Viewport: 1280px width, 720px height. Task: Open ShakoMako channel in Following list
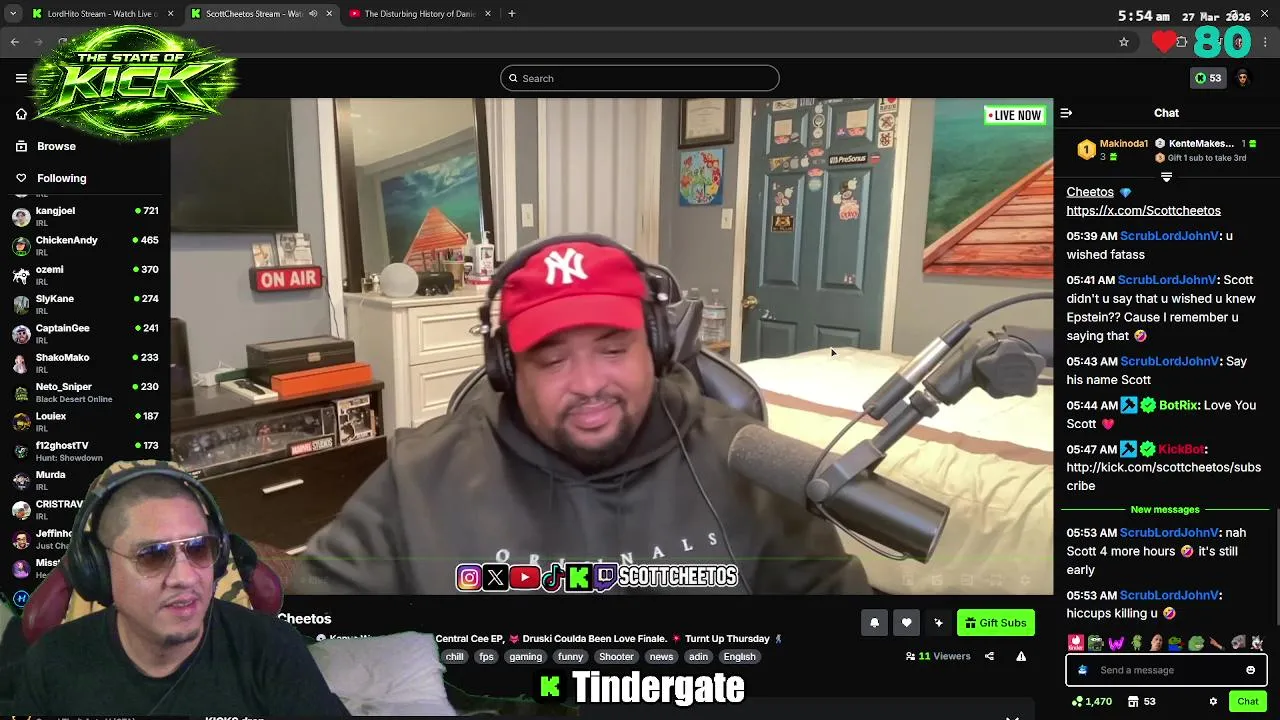point(85,362)
